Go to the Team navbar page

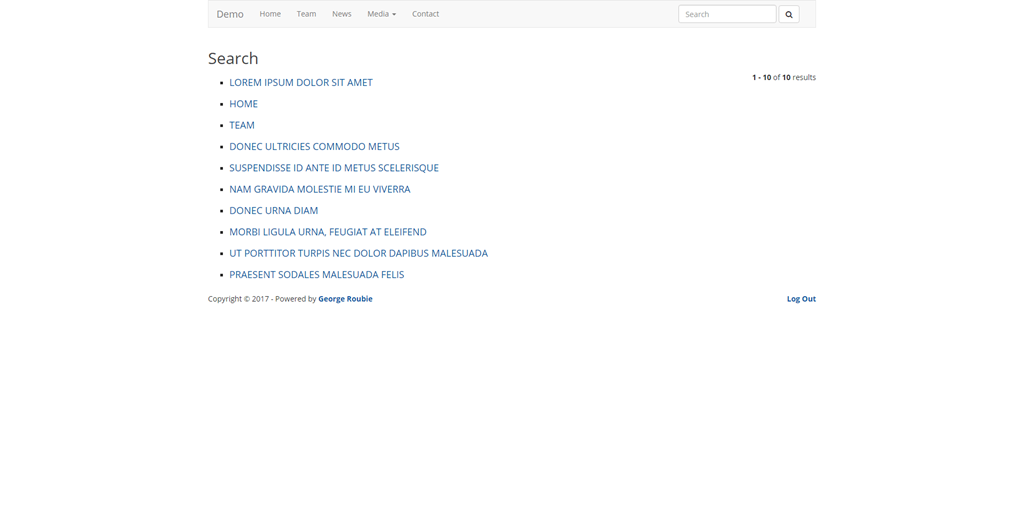pos(306,14)
